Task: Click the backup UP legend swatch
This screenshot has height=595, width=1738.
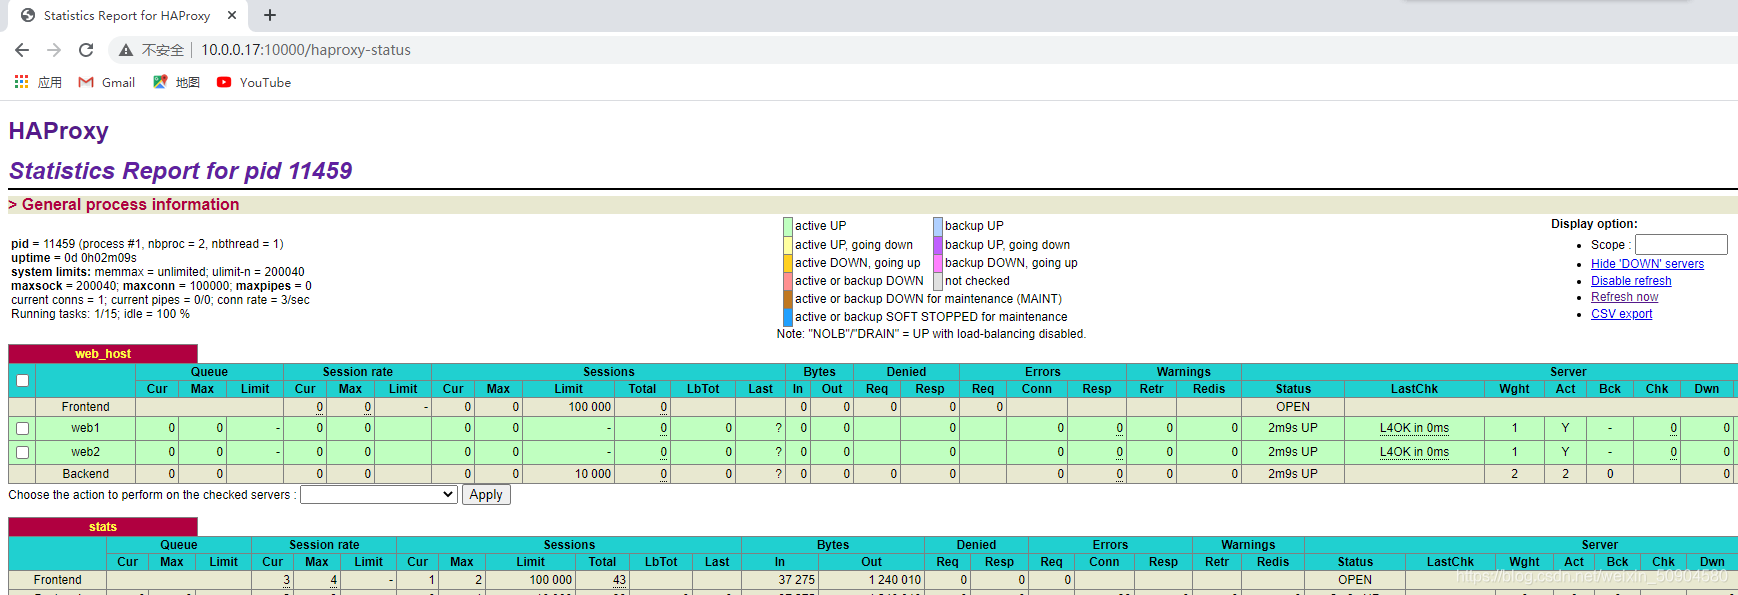Action: (938, 226)
